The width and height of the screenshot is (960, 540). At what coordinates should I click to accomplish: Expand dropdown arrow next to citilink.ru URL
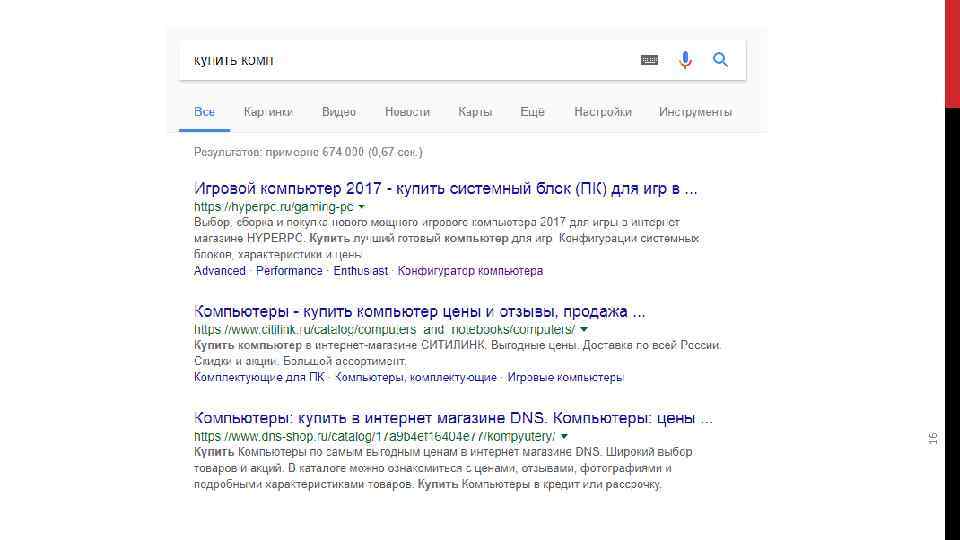(x=584, y=329)
